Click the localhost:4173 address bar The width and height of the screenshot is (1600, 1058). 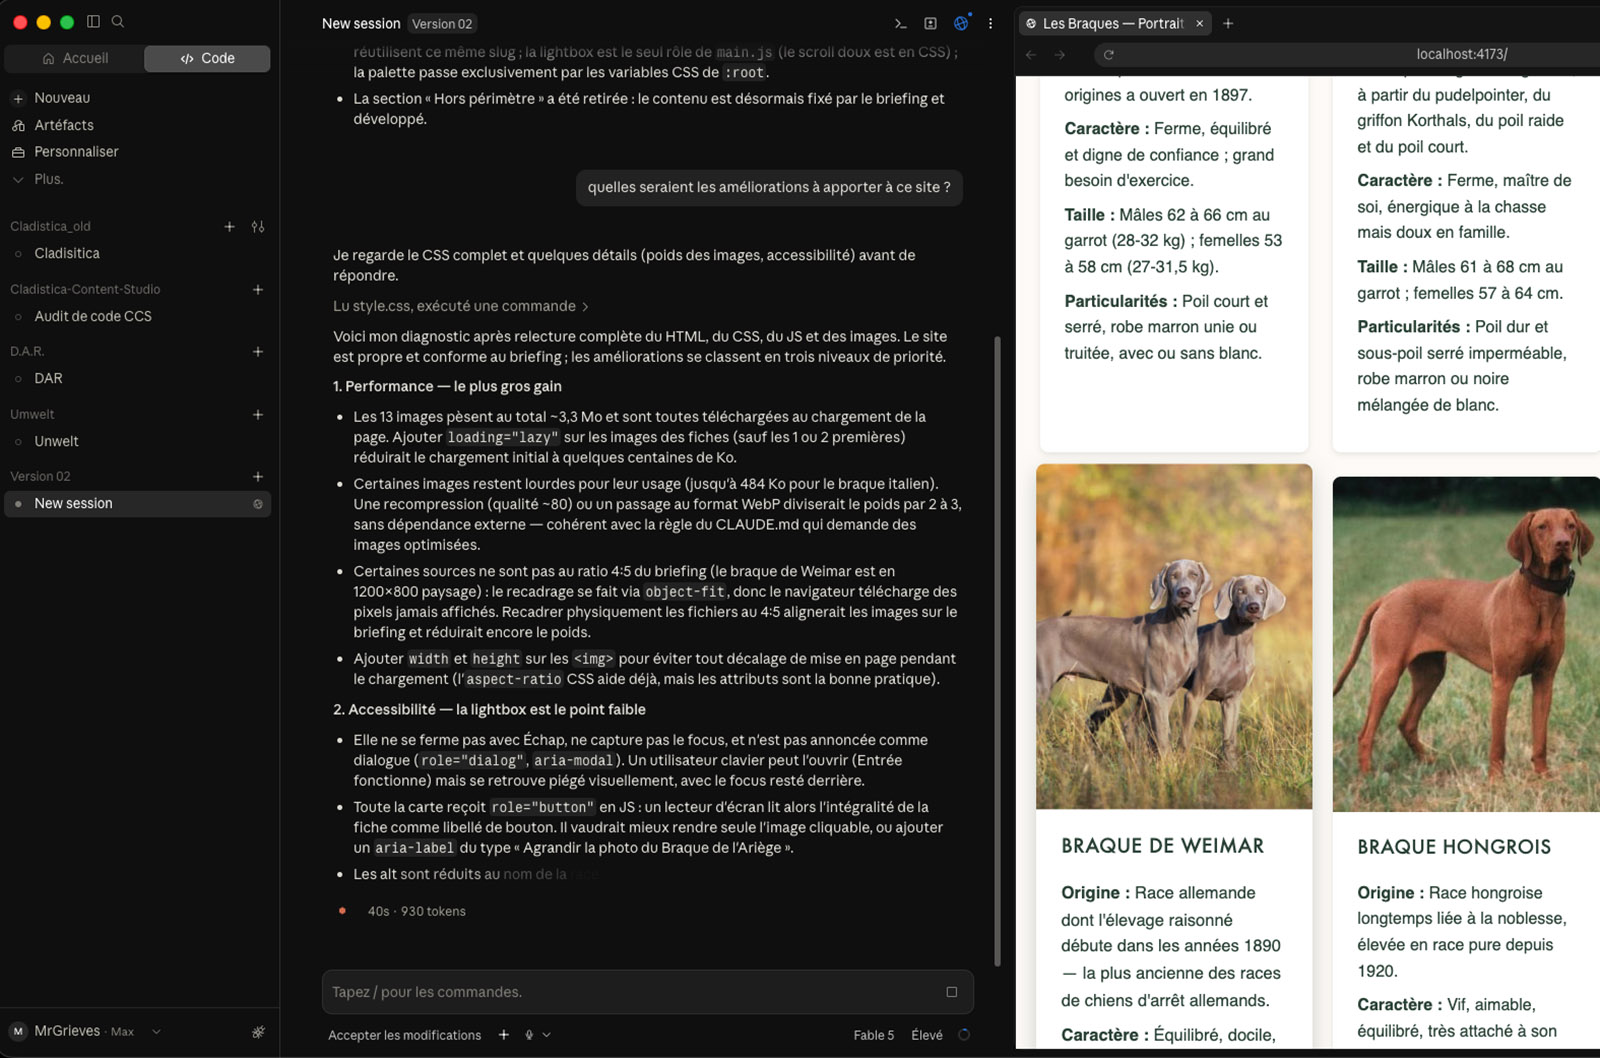click(1461, 55)
